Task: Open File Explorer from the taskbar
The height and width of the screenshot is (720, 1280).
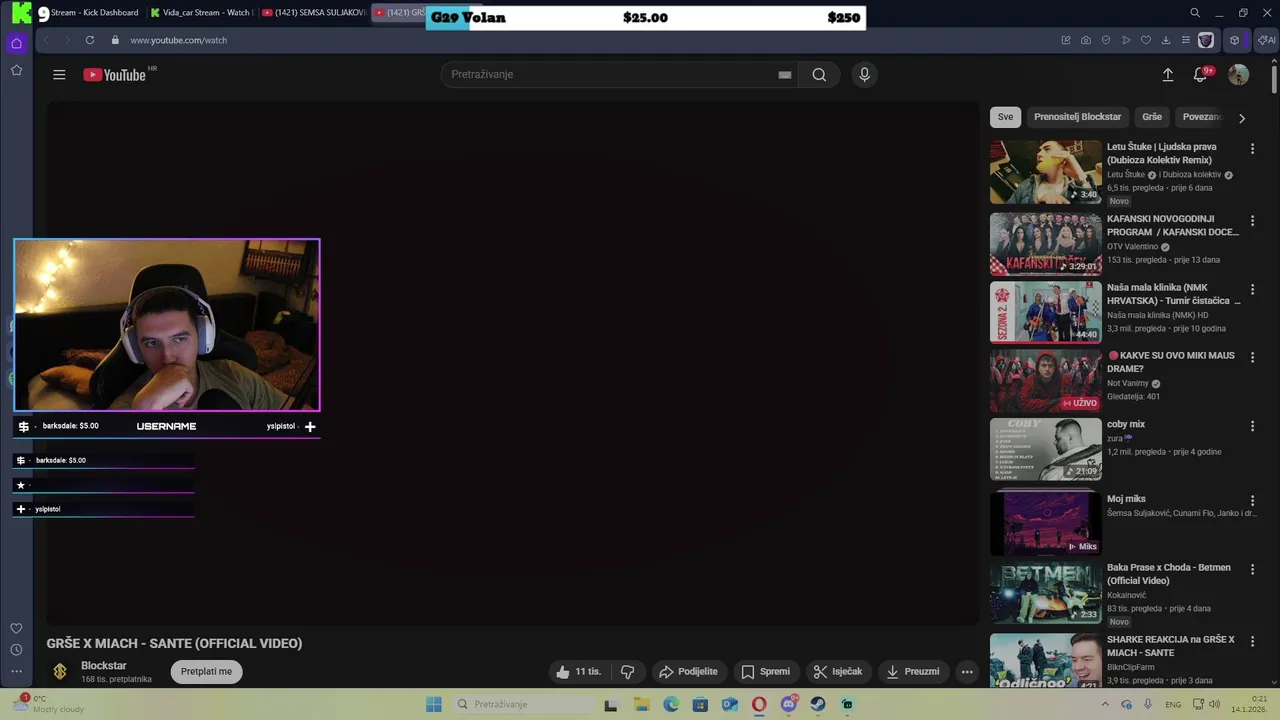Action: point(641,704)
